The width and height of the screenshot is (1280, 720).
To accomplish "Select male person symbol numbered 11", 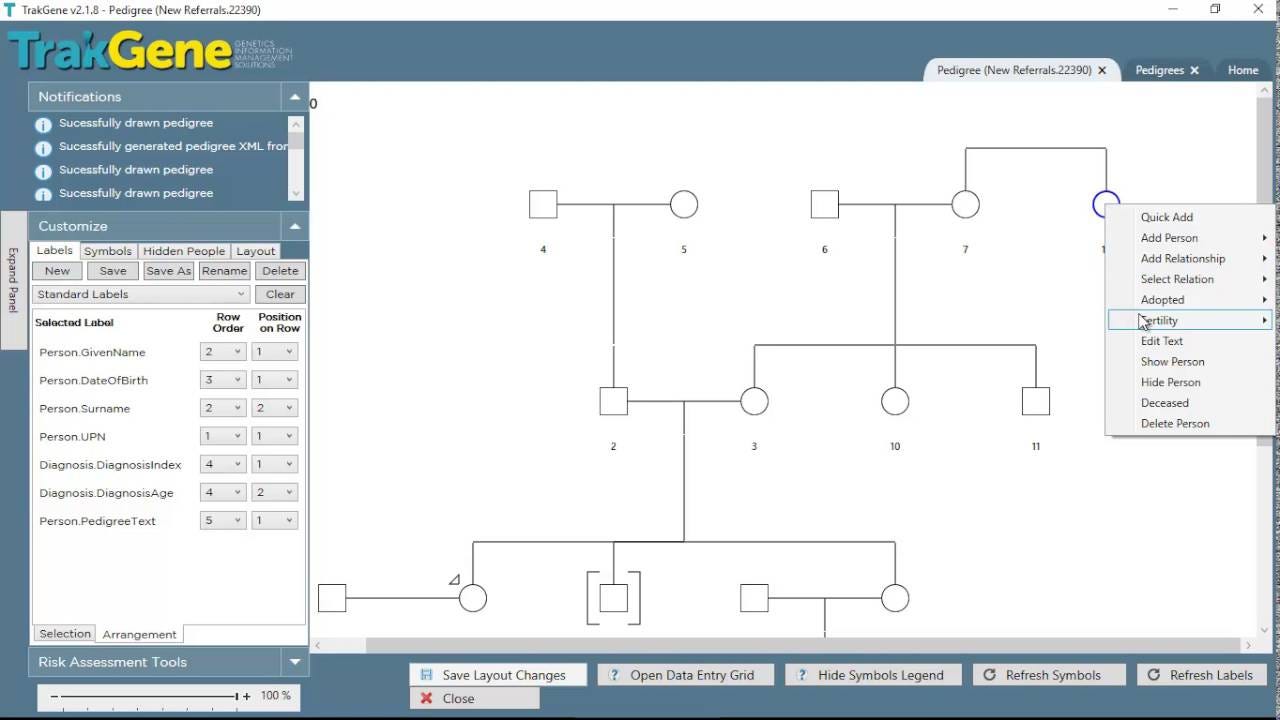I will (x=1036, y=401).
